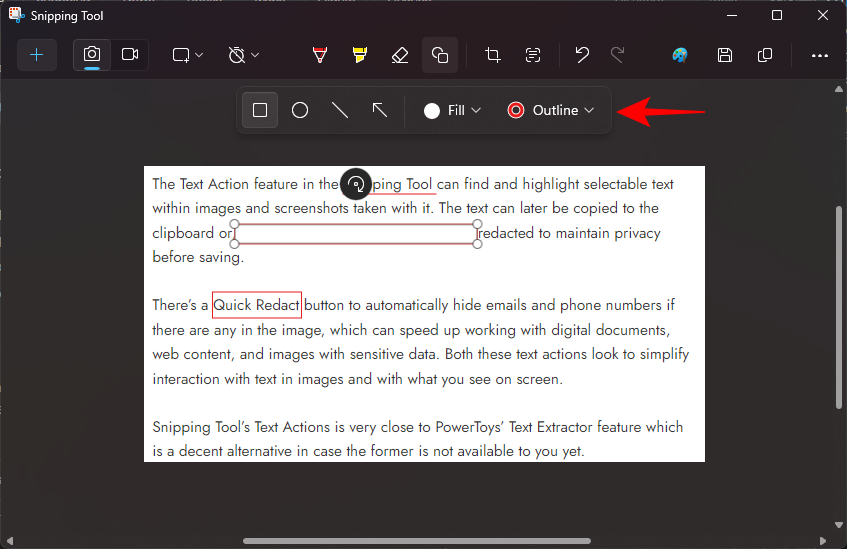Minimize the Snipping Tool window
This screenshot has height=549, width=847.
(x=732, y=15)
